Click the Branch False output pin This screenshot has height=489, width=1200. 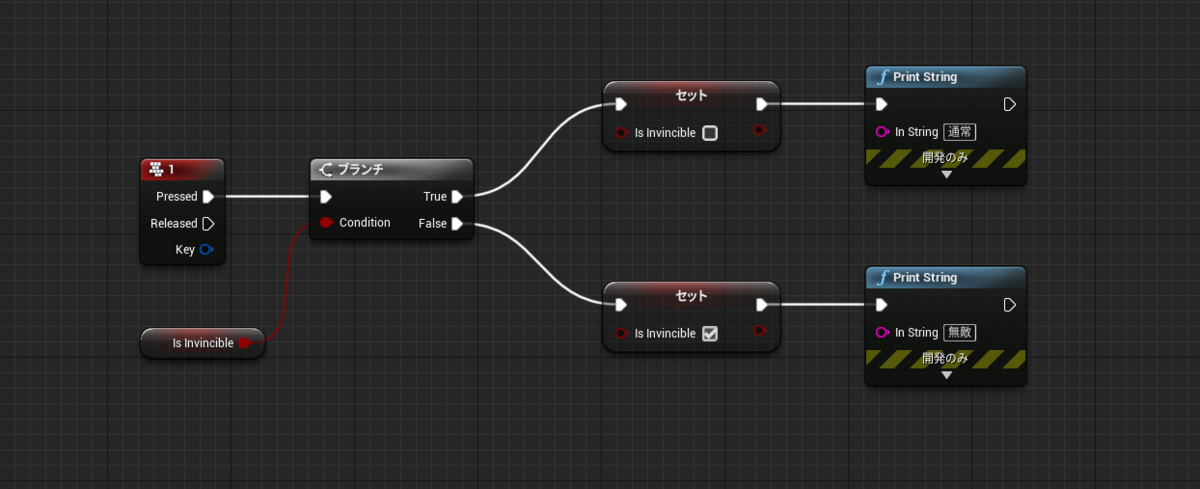457,223
